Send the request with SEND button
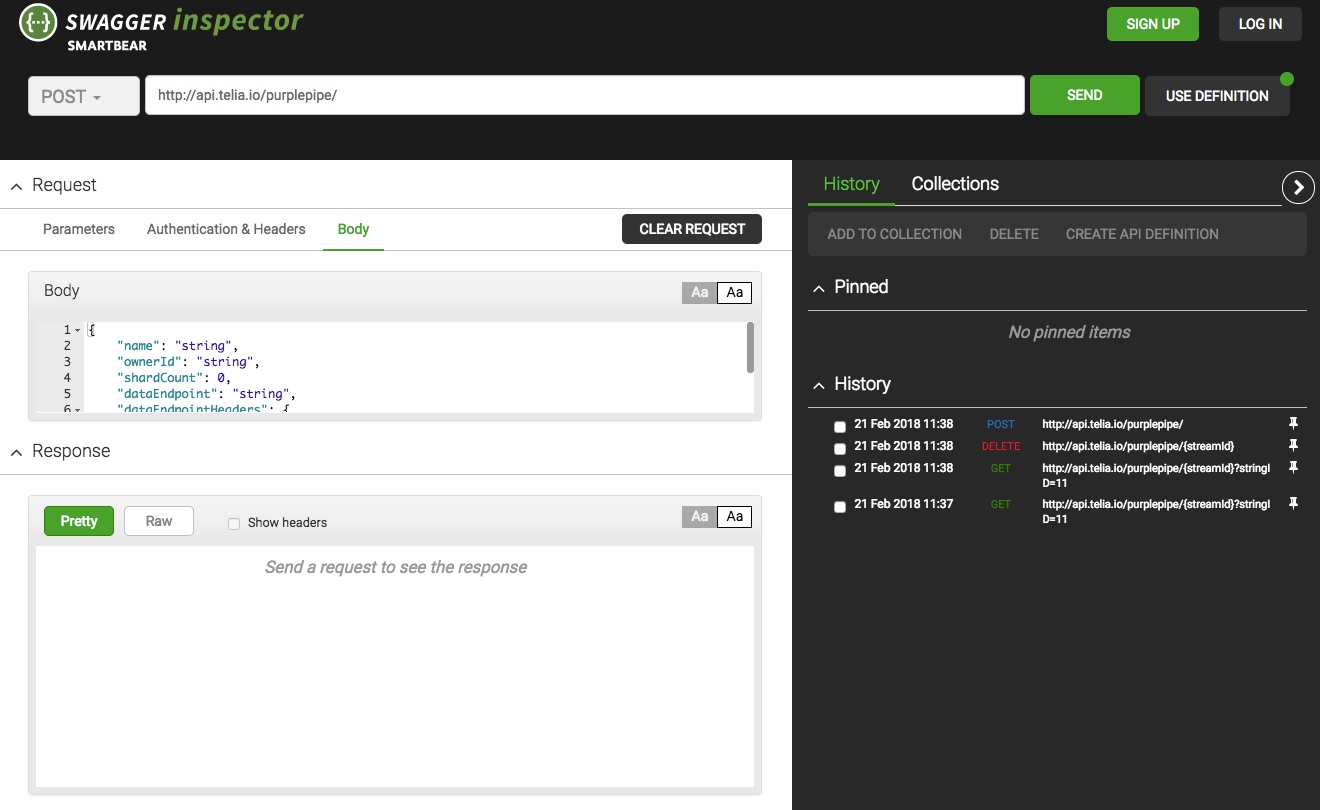This screenshot has width=1320, height=810. coord(1085,95)
